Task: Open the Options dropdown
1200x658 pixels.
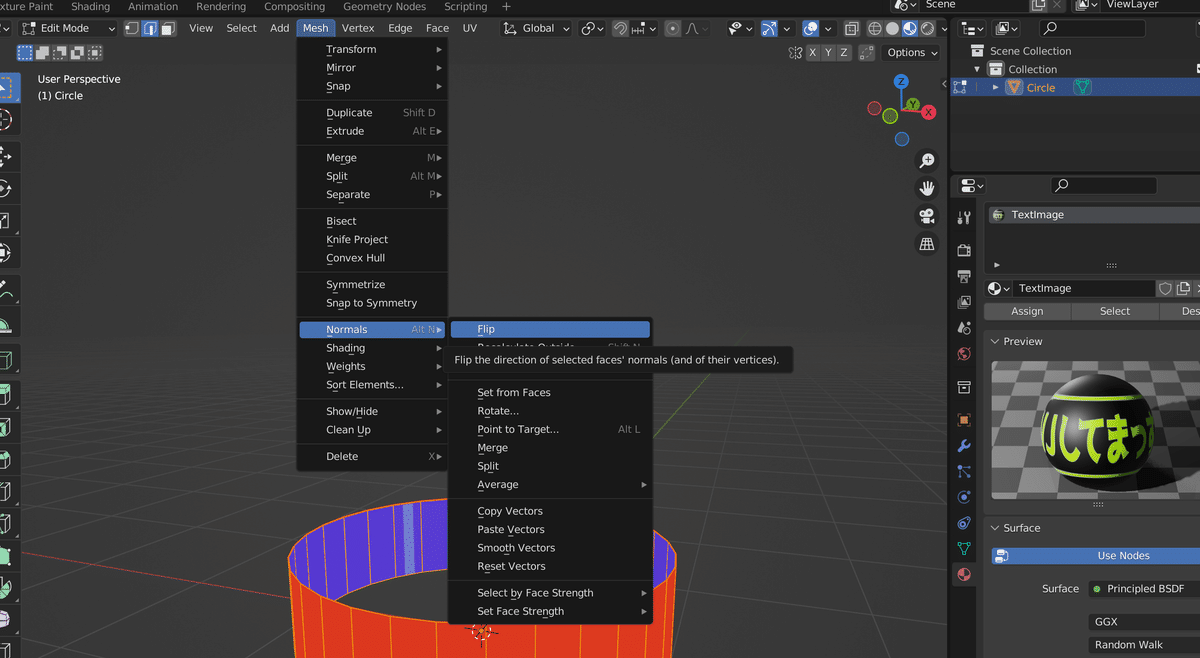Action: (x=912, y=53)
